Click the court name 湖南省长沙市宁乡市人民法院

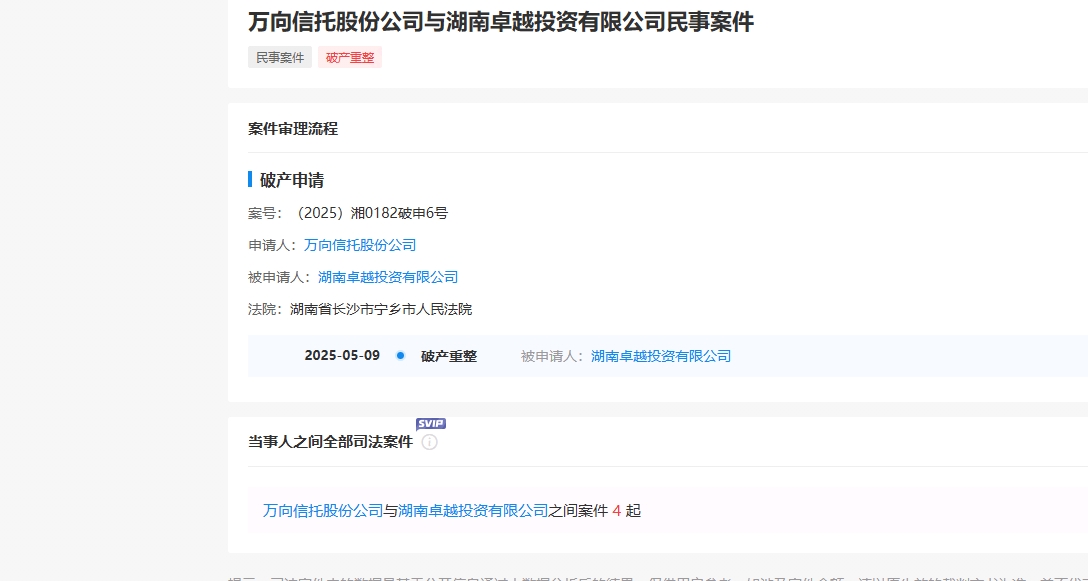[381, 309]
